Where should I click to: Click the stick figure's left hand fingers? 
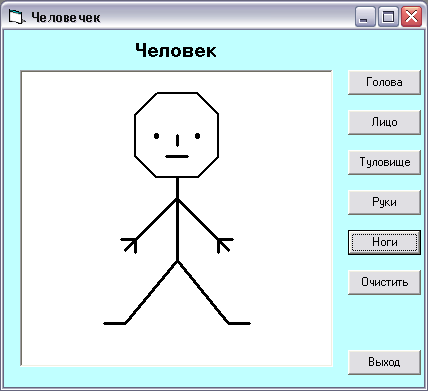pos(129,245)
